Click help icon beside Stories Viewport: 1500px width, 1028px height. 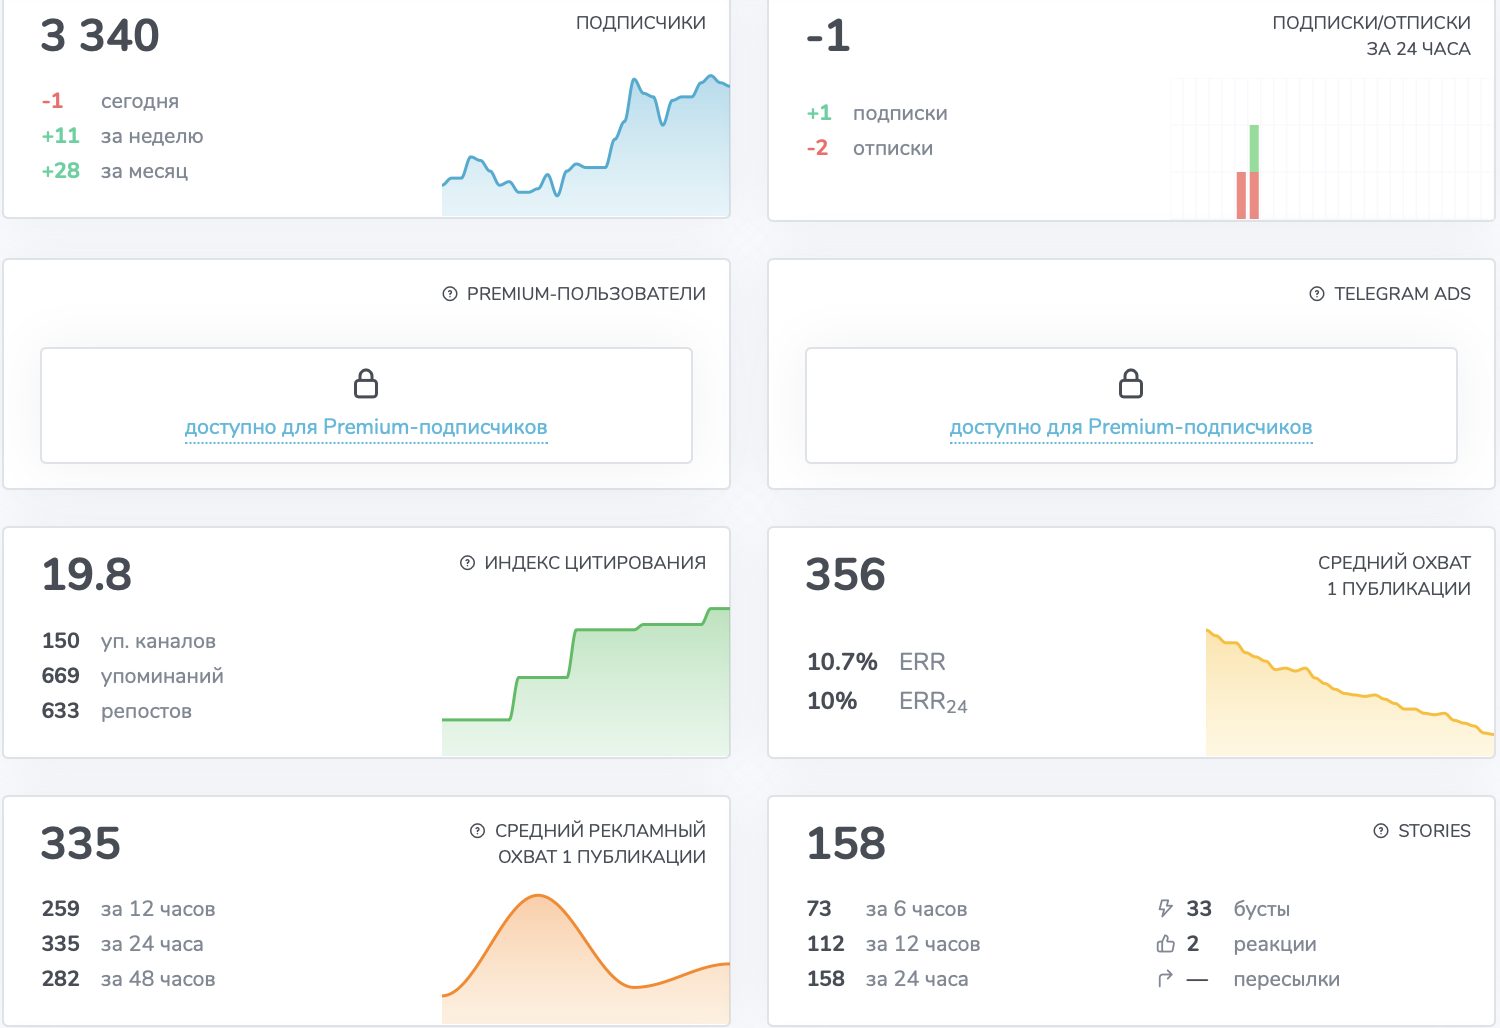(1381, 831)
